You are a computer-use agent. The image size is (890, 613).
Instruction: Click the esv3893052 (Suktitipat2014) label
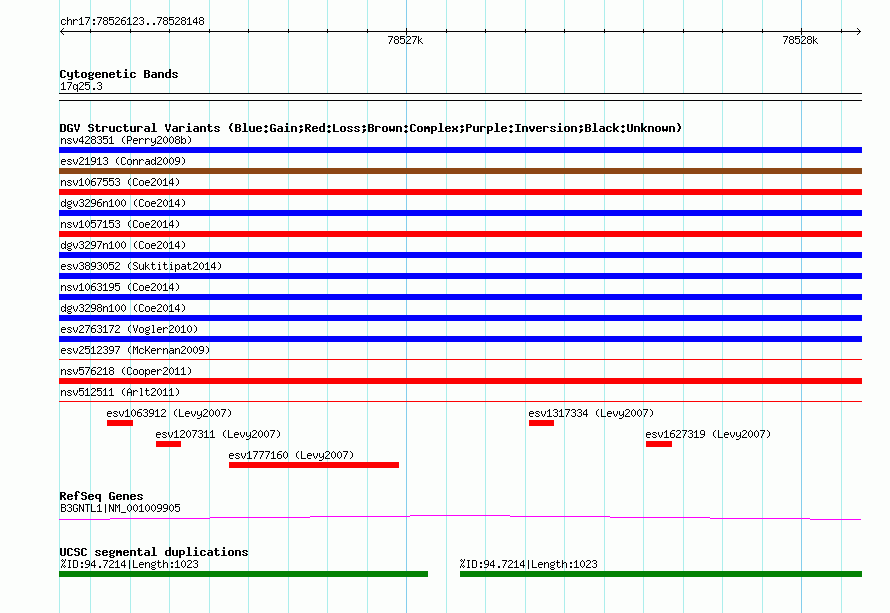(x=141, y=266)
